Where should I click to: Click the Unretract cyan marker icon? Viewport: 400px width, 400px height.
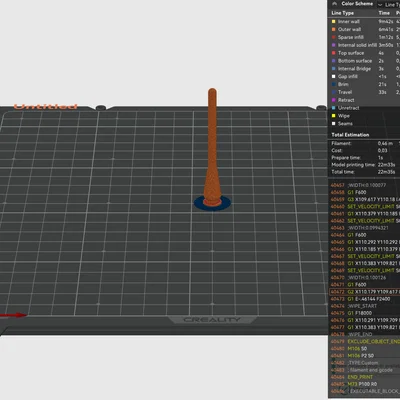coord(334,108)
